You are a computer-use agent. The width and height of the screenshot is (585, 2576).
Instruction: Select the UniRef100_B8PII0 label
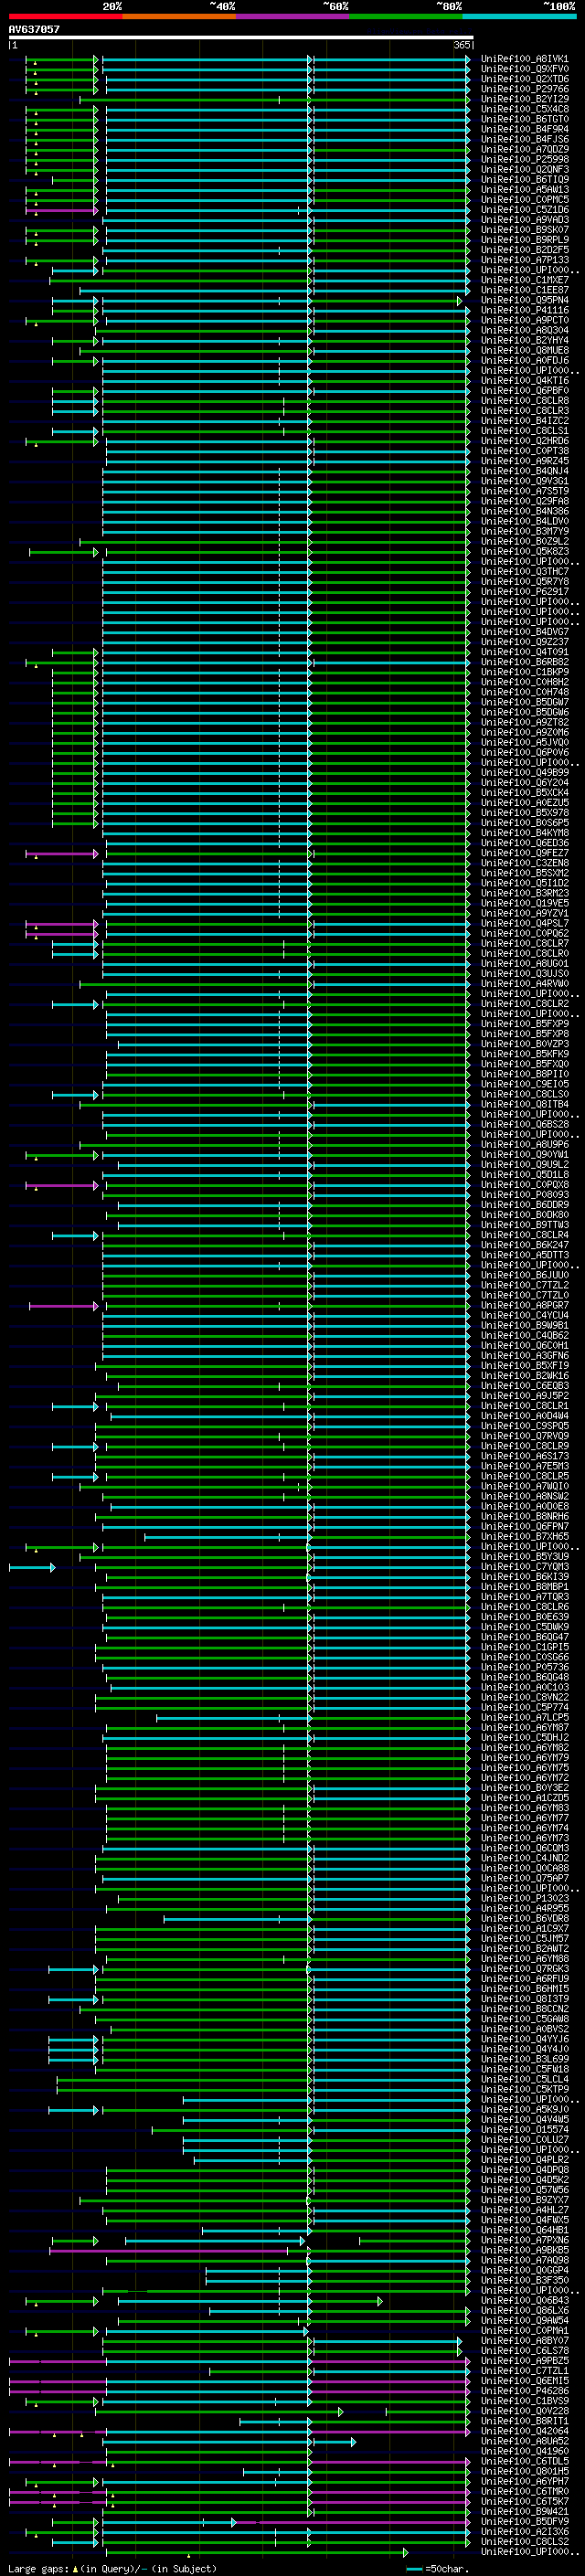click(525, 1074)
